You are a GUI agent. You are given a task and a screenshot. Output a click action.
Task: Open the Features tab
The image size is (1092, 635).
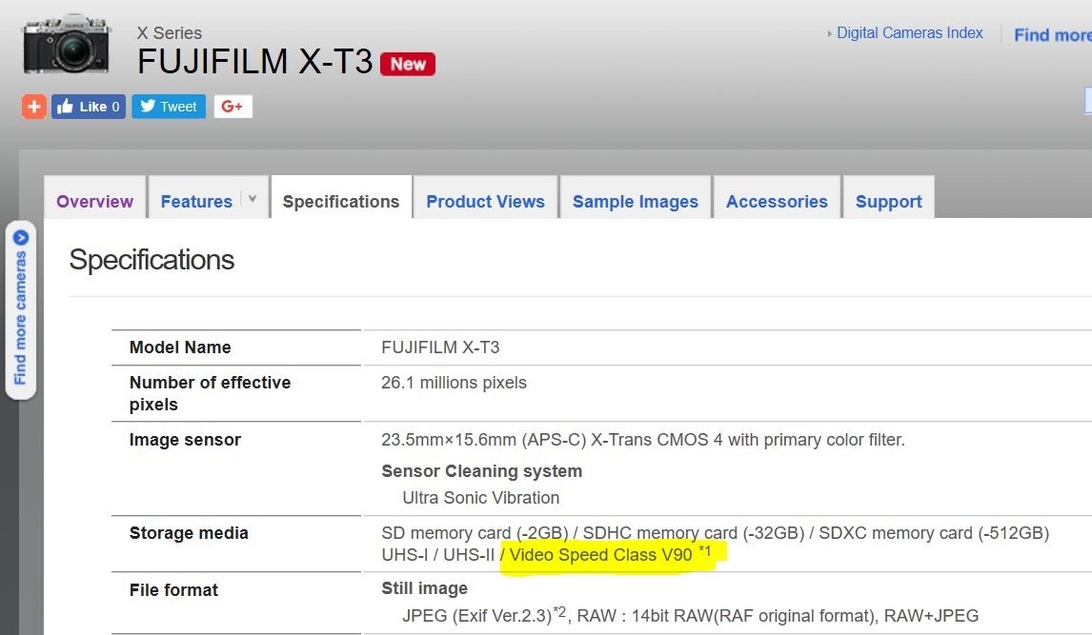pos(196,201)
